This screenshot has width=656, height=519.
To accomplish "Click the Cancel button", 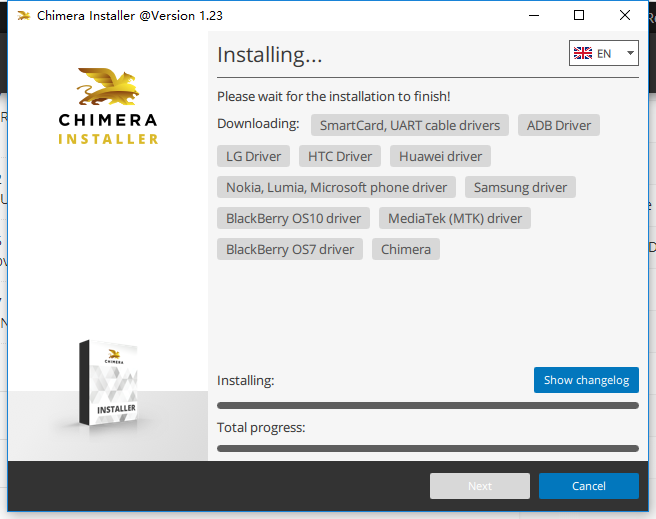I will pyautogui.click(x=589, y=486).
